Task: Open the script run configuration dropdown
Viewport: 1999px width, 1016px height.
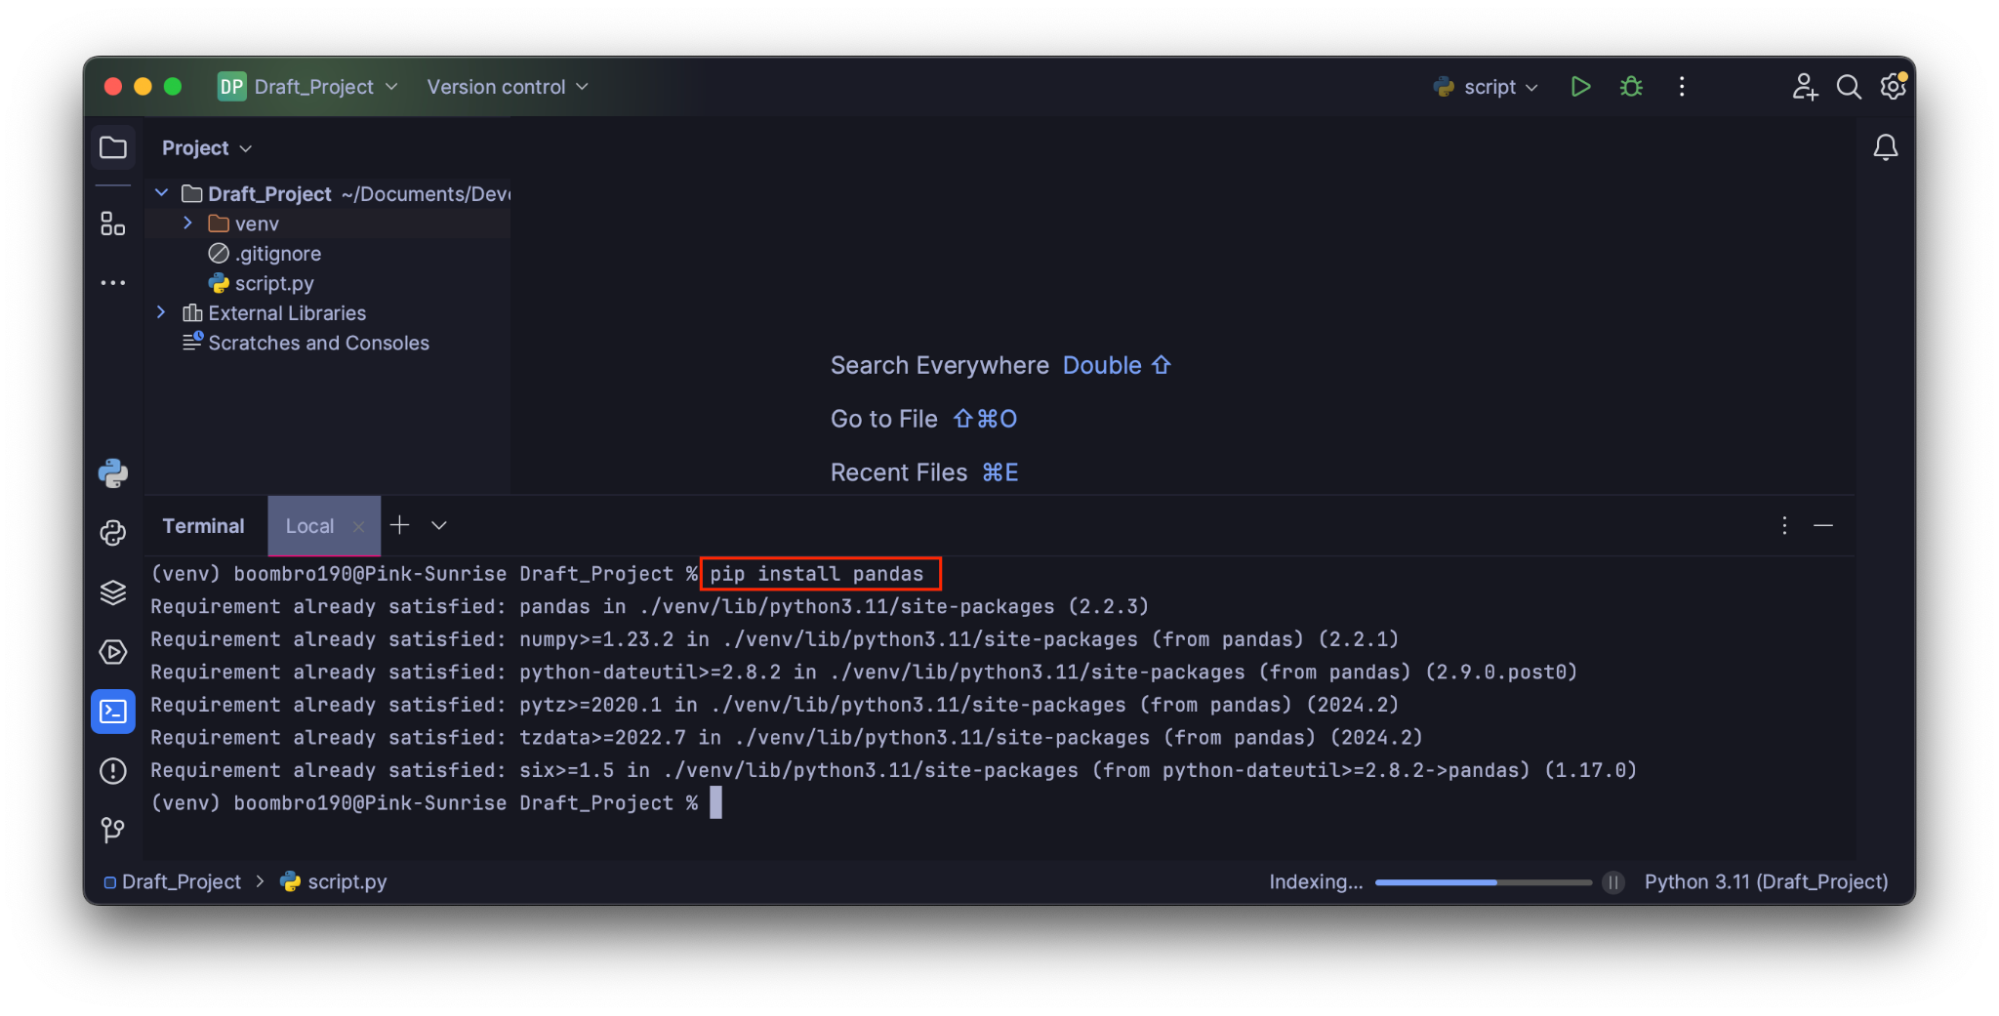Action: point(1485,87)
